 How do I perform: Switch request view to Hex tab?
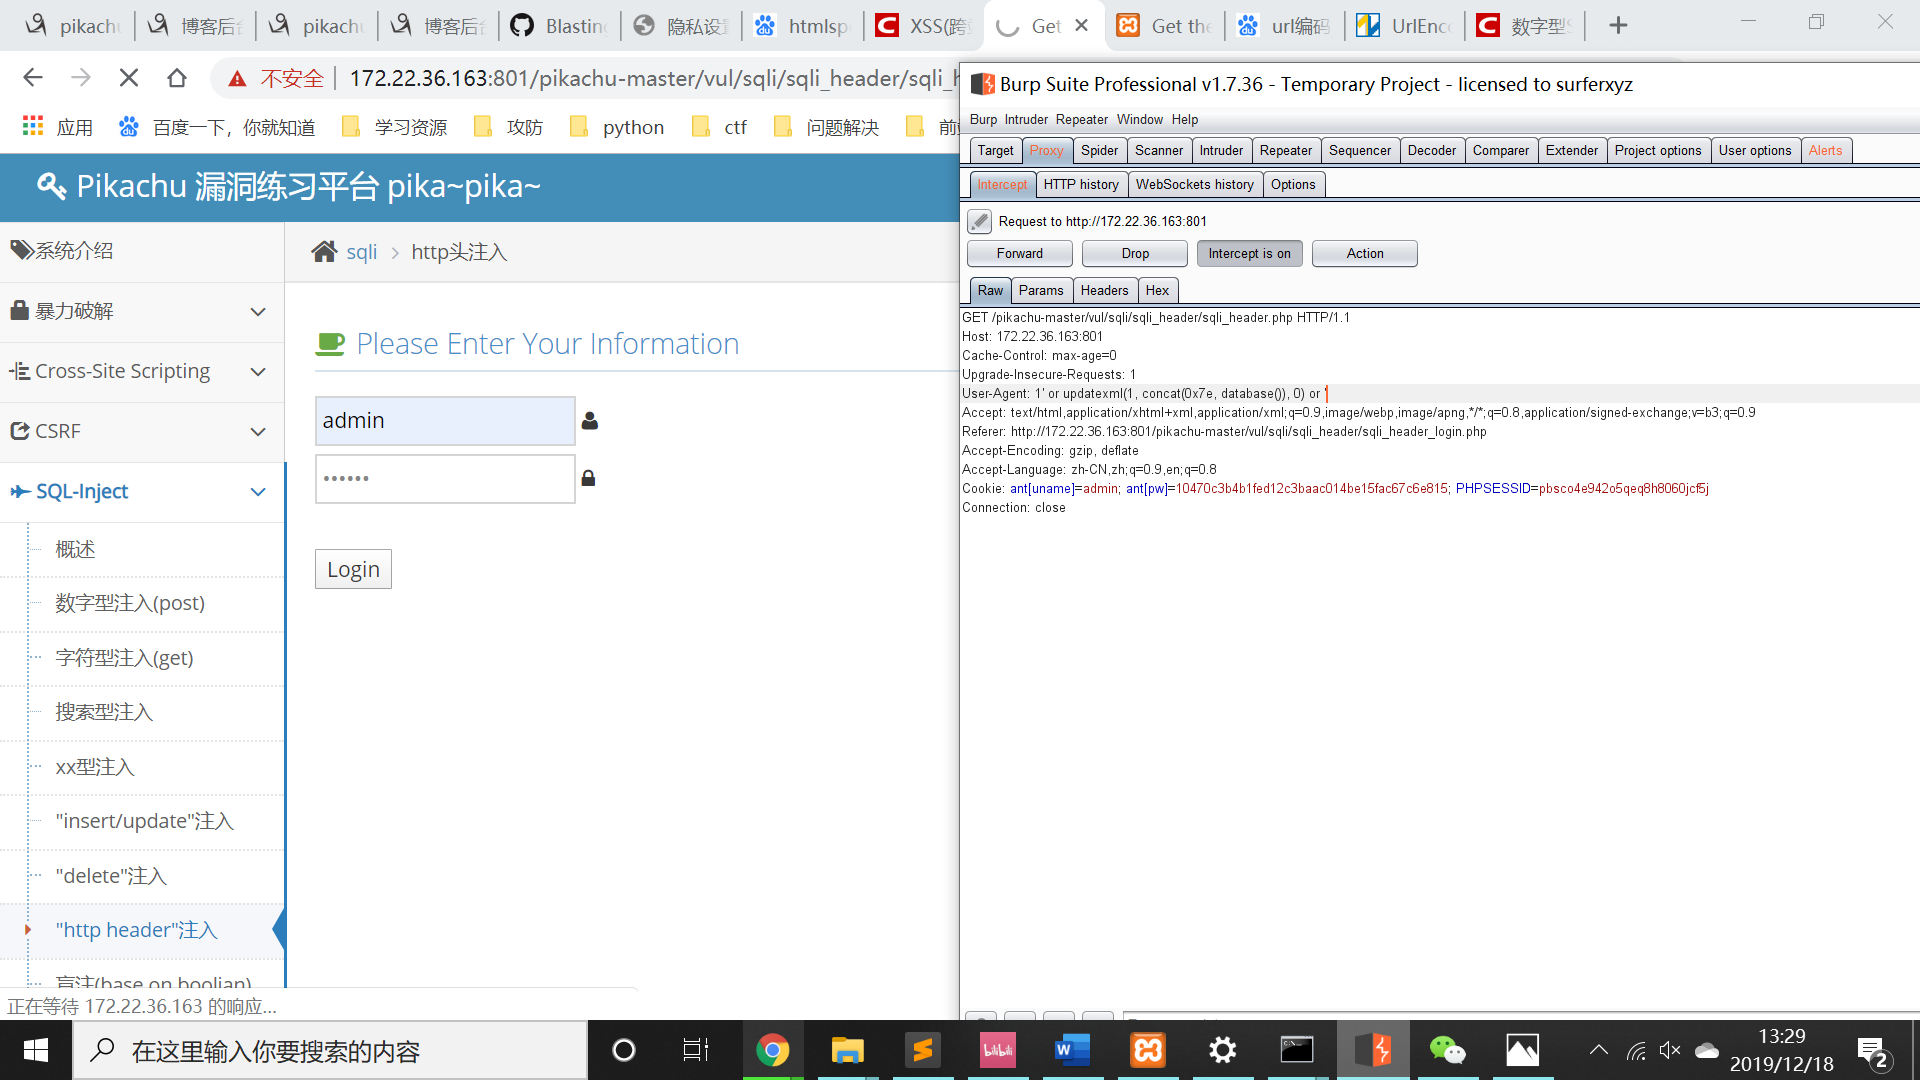pyautogui.click(x=1157, y=291)
